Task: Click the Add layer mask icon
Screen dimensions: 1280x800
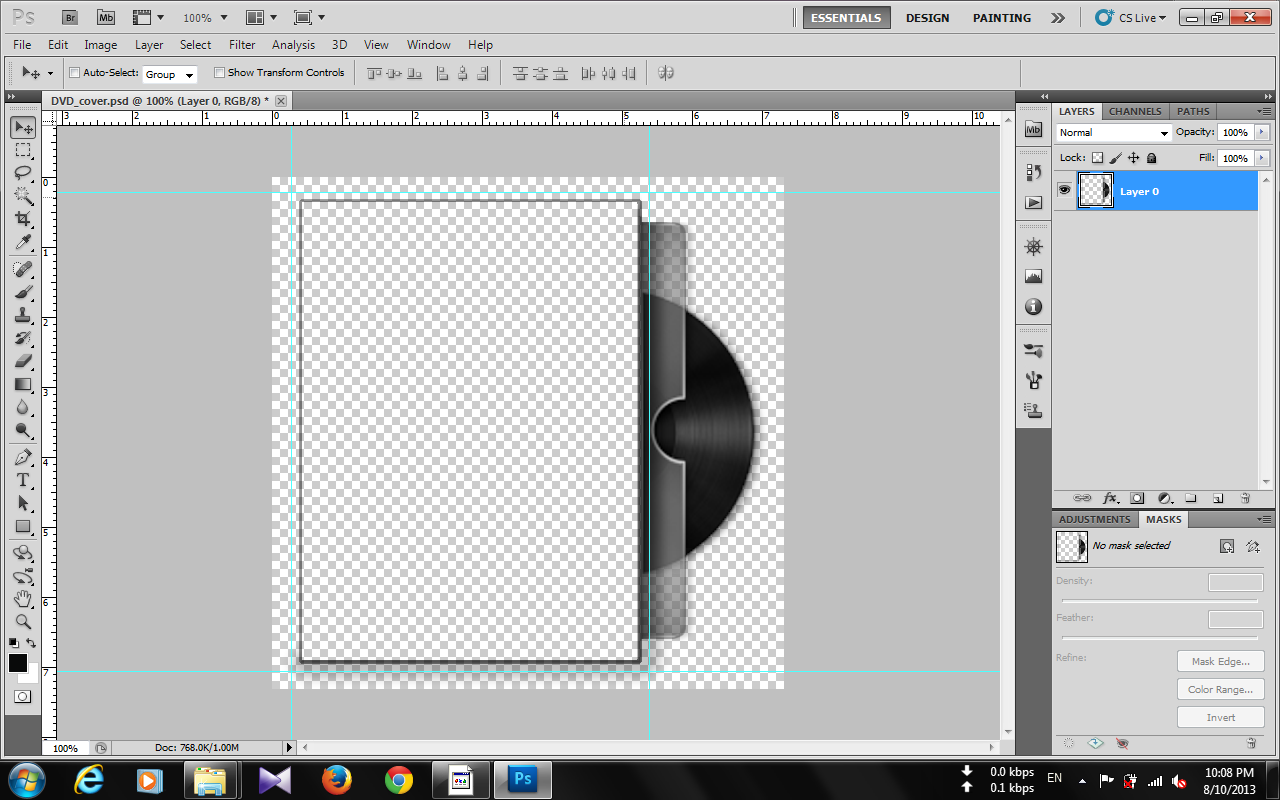Action: [1137, 497]
